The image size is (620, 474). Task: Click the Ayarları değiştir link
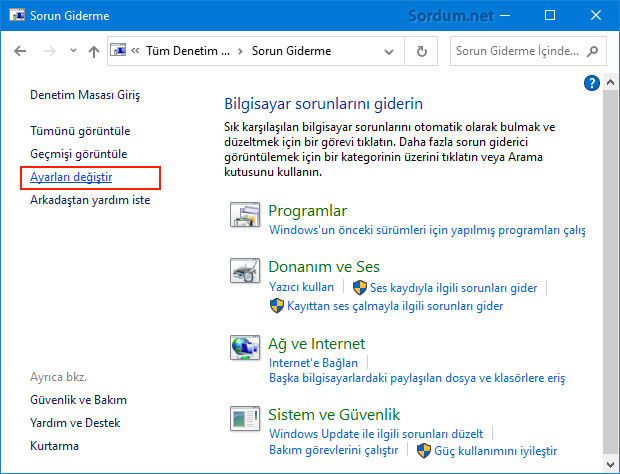[71, 177]
